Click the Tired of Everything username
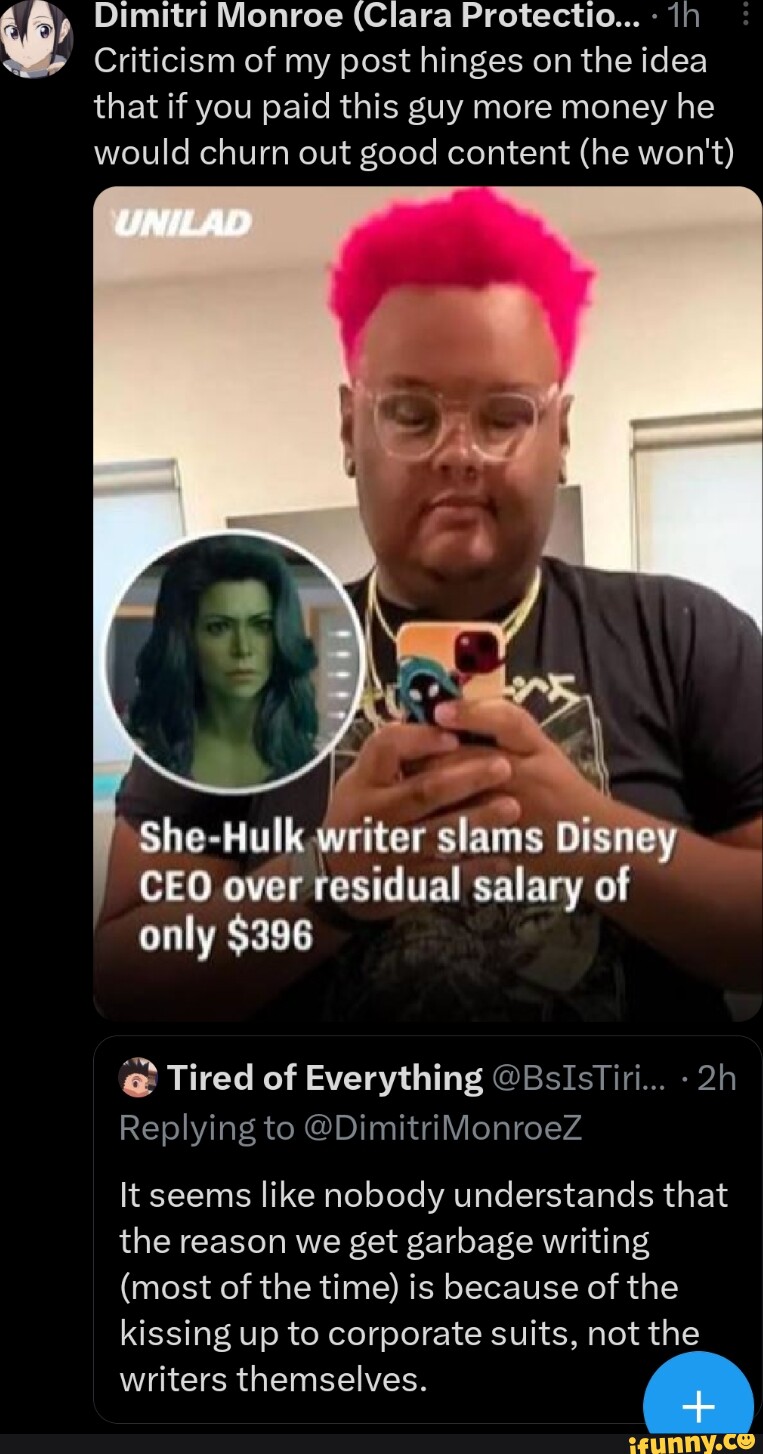The width and height of the screenshot is (763, 1454). click(325, 1078)
